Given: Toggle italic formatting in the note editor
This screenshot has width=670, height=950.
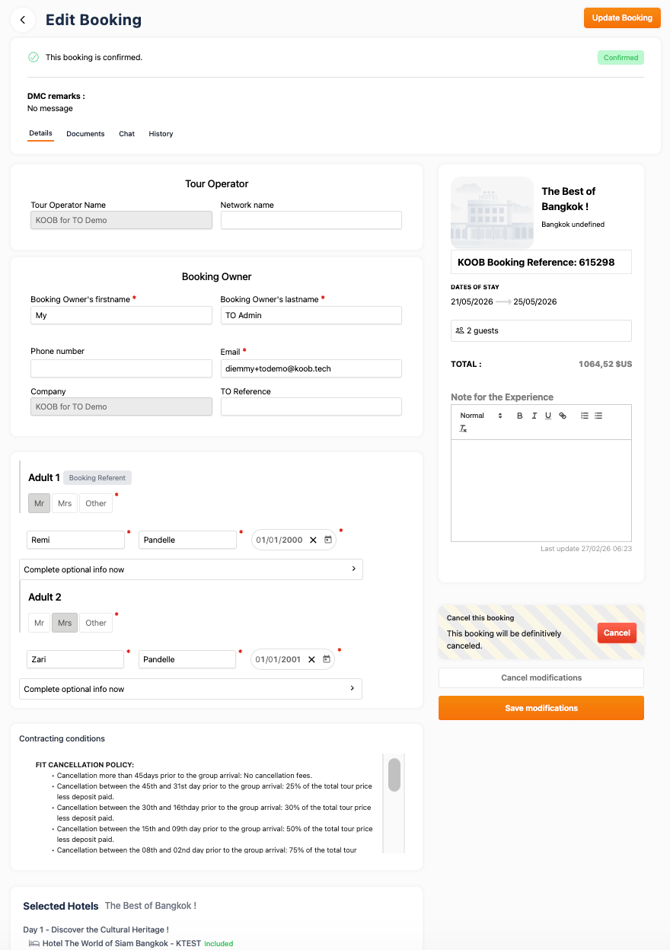Looking at the screenshot, I should coord(534,416).
